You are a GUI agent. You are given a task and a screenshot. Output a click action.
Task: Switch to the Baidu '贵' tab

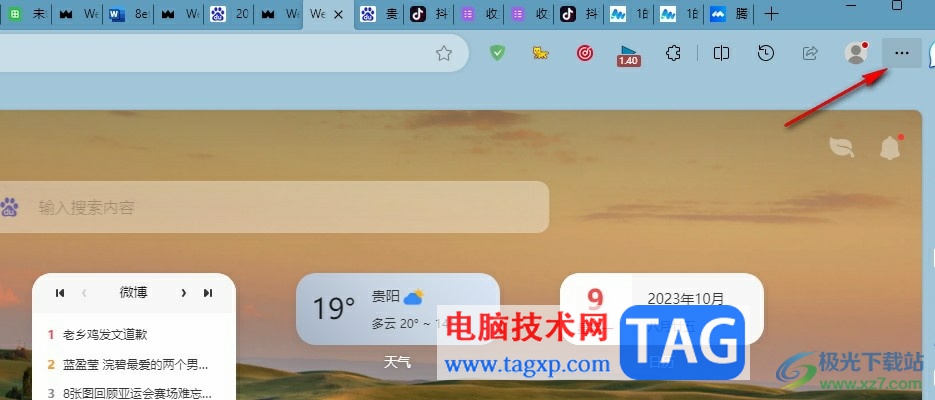point(380,14)
